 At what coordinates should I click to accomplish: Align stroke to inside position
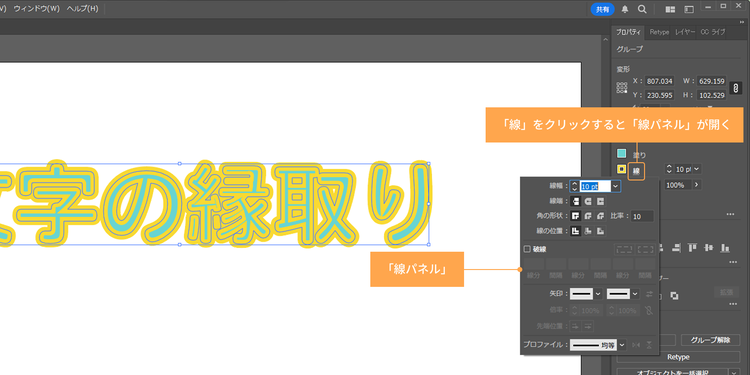tap(588, 231)
